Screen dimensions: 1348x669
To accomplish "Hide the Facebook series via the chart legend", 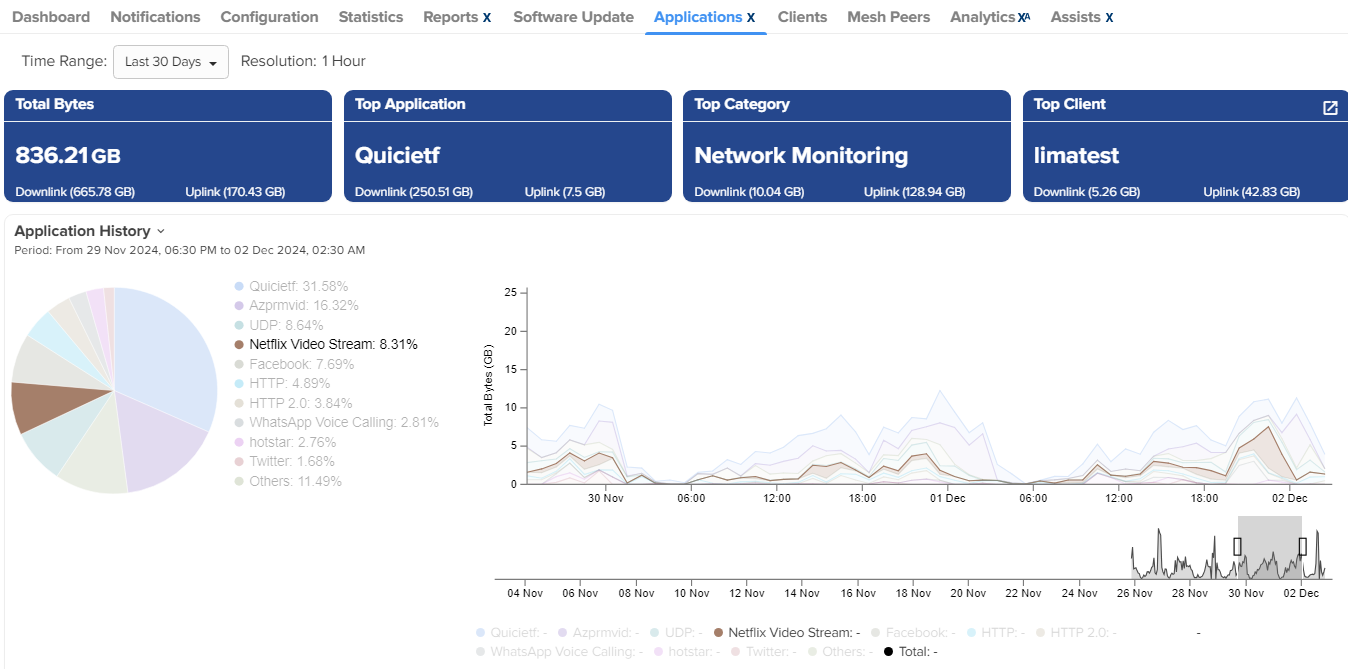I will pyautogui.click(x=875, y=631).
